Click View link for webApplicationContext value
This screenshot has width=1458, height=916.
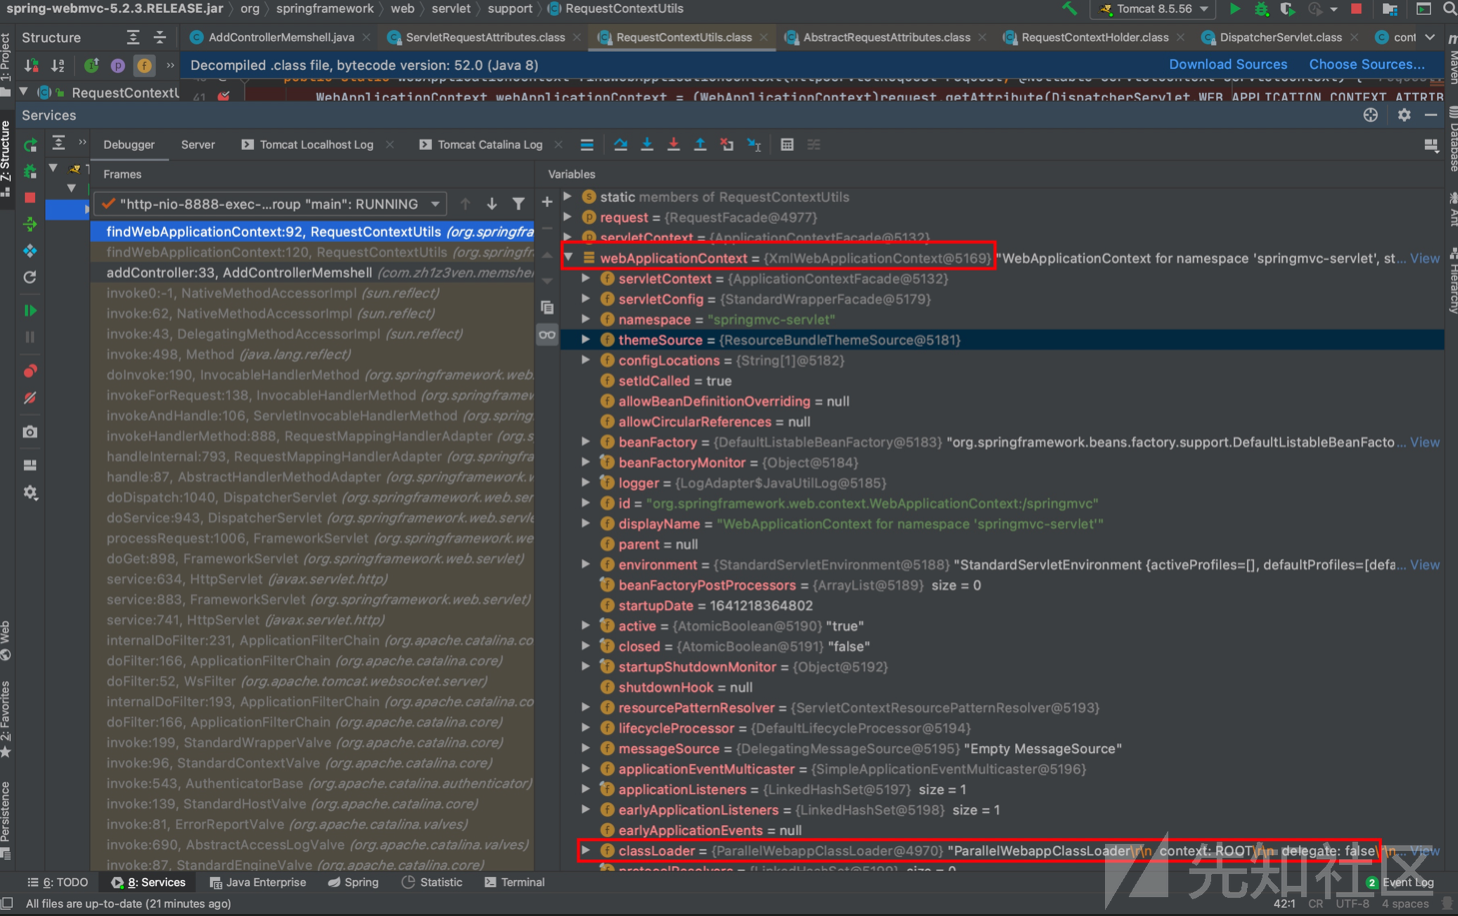click(x=1425, y=258)
